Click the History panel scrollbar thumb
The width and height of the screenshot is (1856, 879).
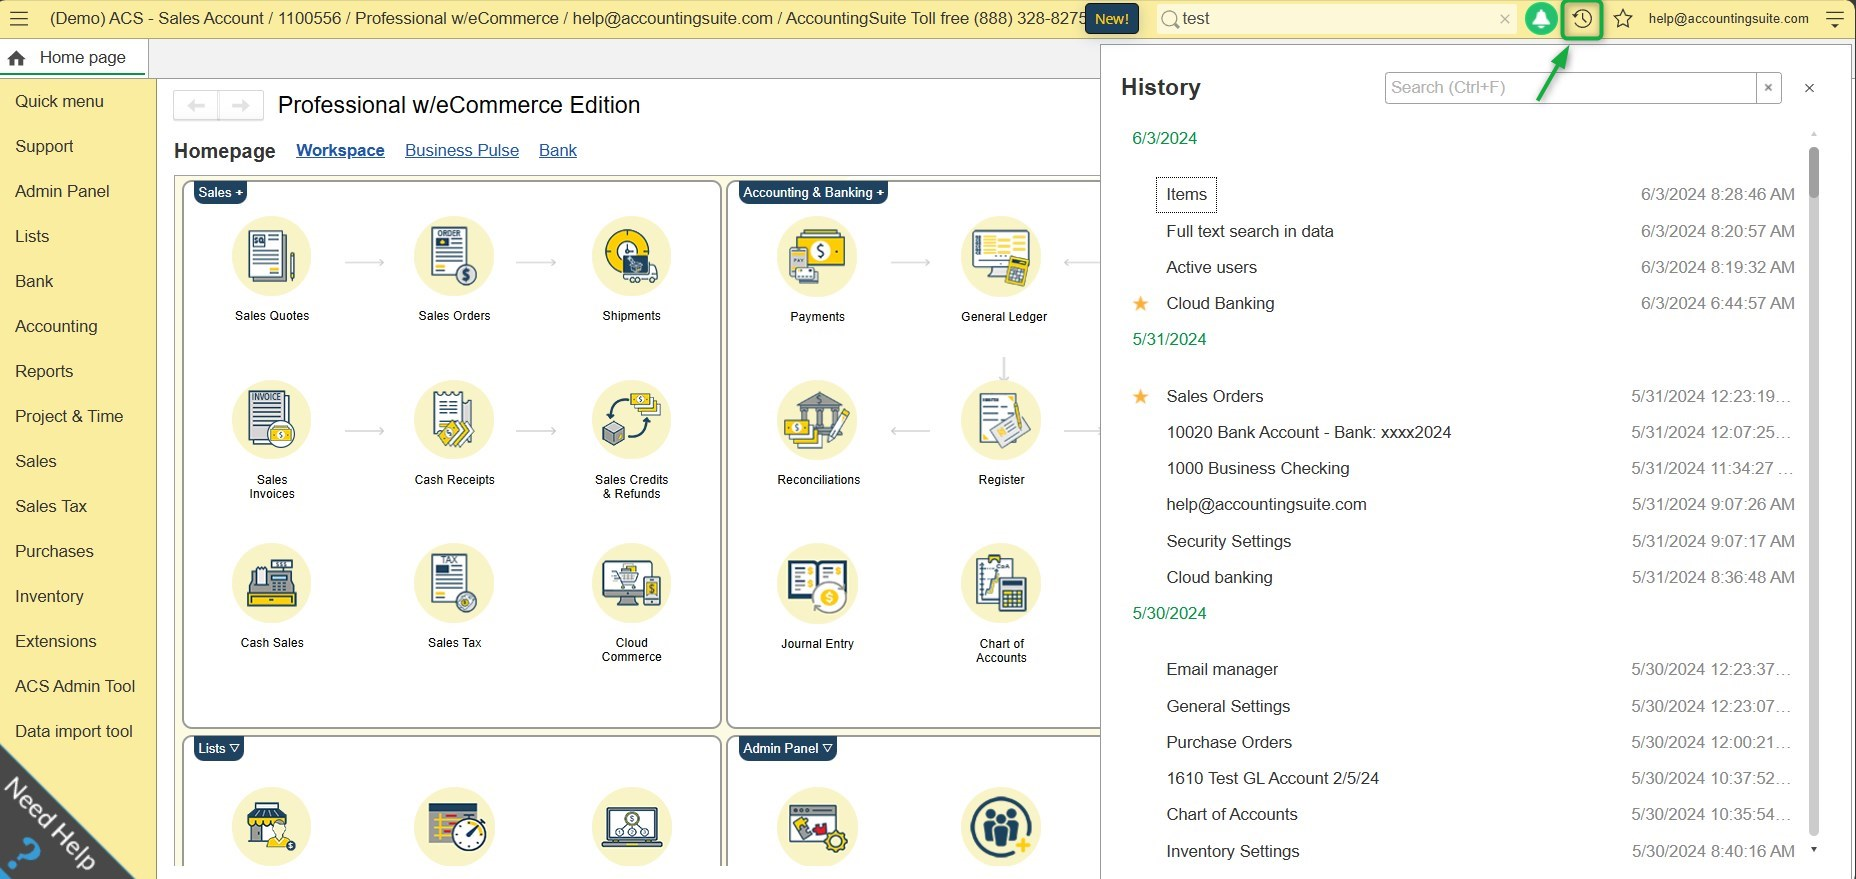point(1813,172)
